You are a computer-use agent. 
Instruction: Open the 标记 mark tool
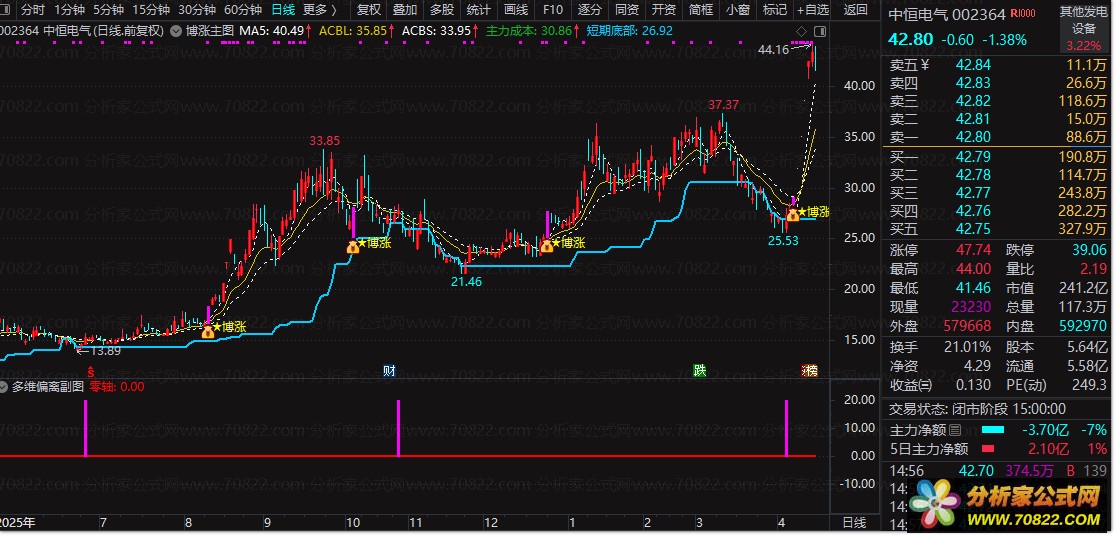pos(774,10)
